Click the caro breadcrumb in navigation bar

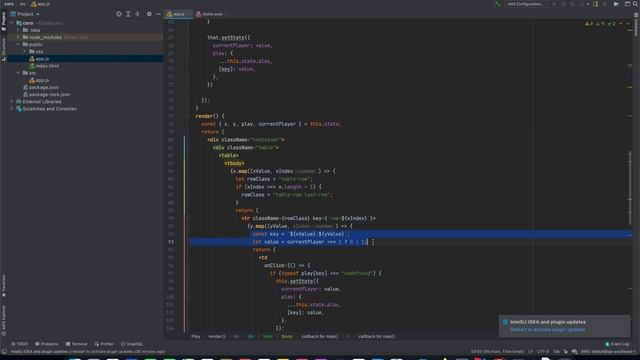tap(9, 4)
